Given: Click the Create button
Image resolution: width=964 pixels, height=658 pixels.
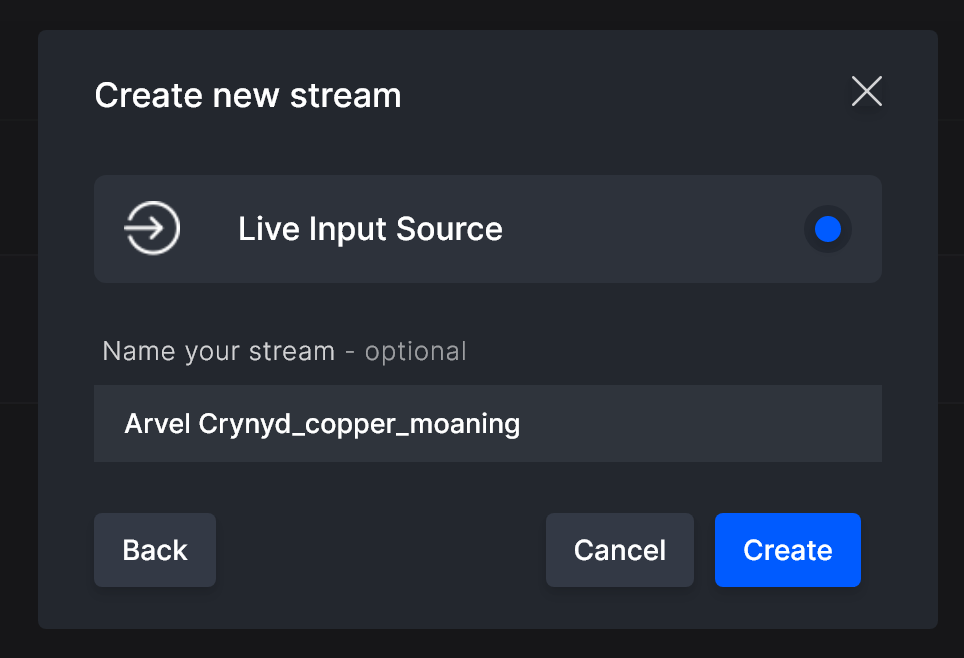Looking at the screenshot, I should [x=788, y=550].
